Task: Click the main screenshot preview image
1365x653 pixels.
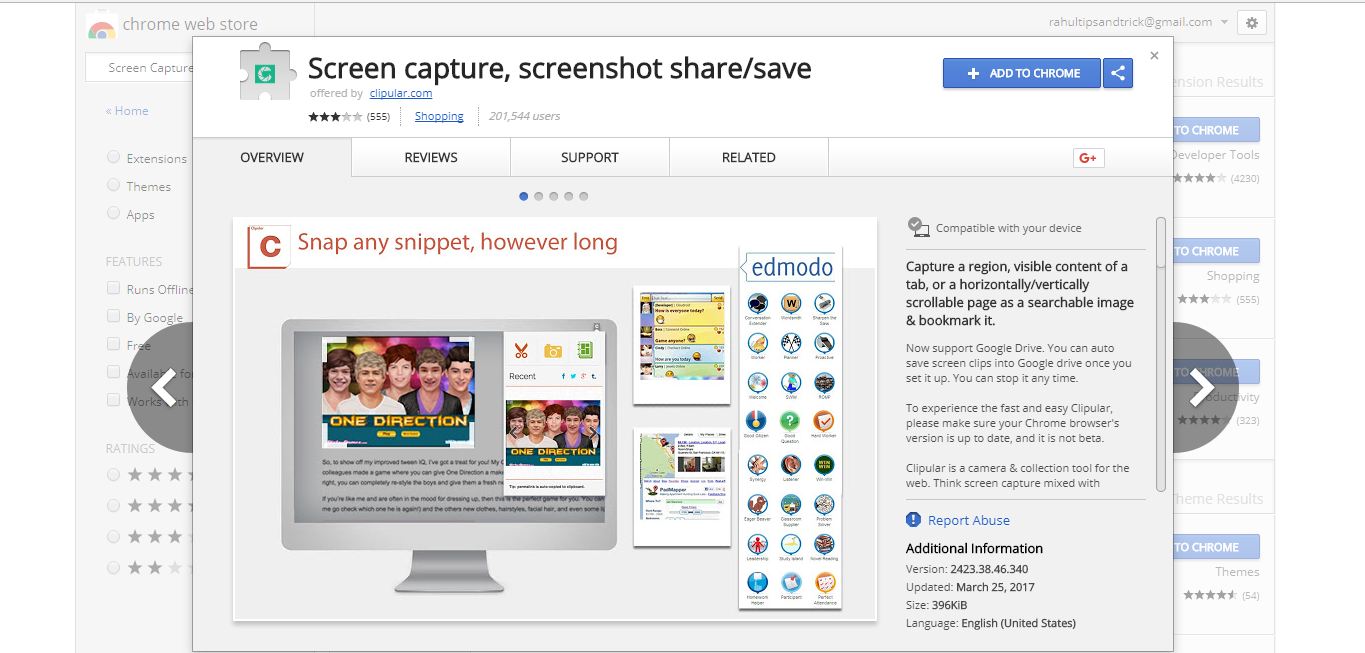Action: (555, 419)
